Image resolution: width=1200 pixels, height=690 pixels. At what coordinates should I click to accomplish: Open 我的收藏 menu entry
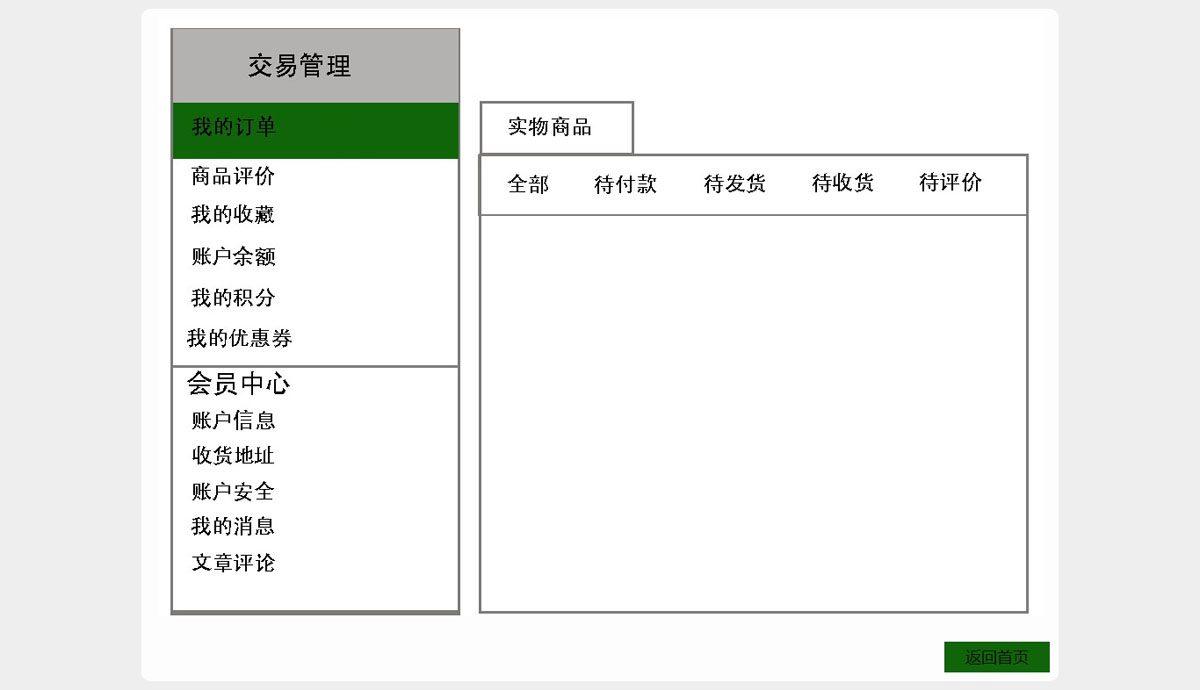(x=233, y=214)
